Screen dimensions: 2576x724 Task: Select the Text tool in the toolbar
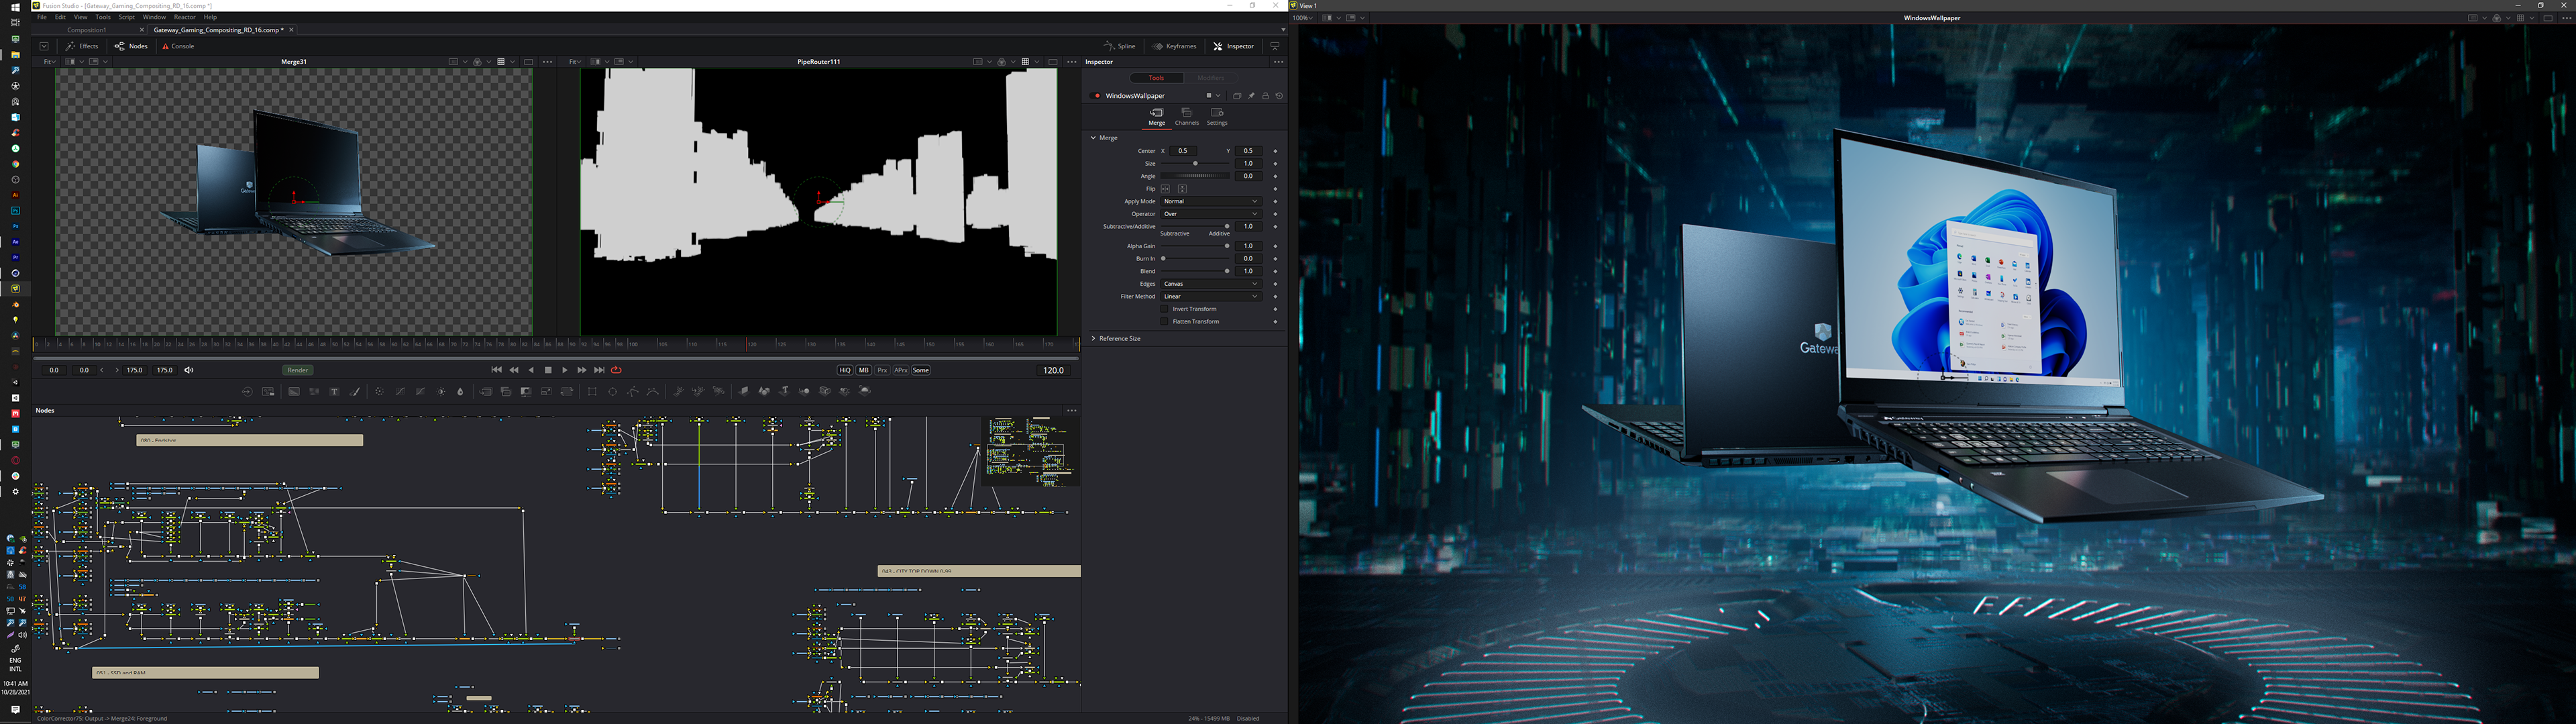[x=335, y=392]
